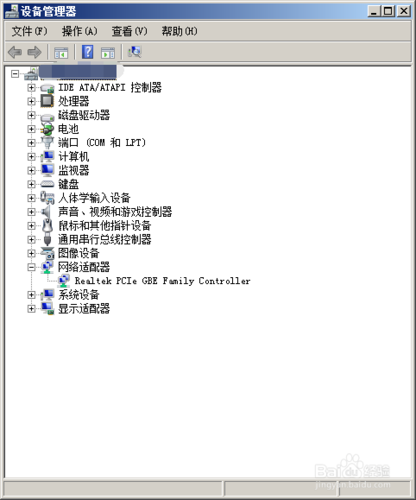Expand the 磁盘驱动器 node
Image resolution: width=416 pixels, height=500 pixels.
[x=31, y=115]
